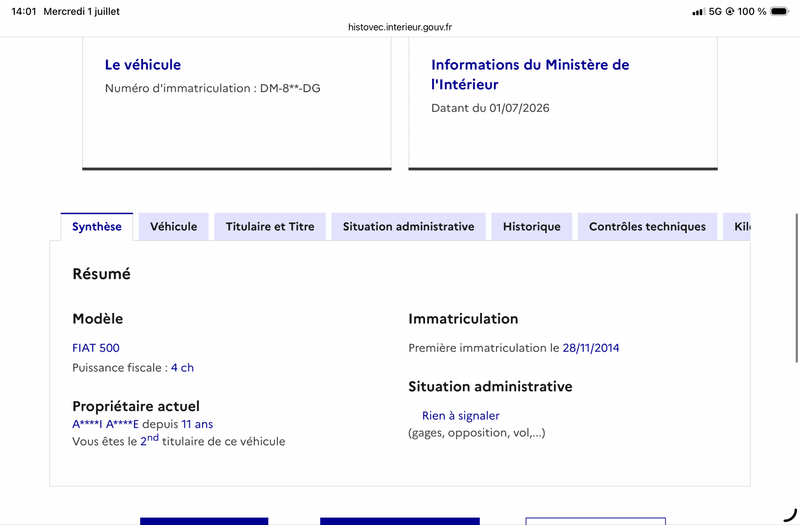Click the 28/11/2014 registration date
800x525 pixels.
click(591, 348)
